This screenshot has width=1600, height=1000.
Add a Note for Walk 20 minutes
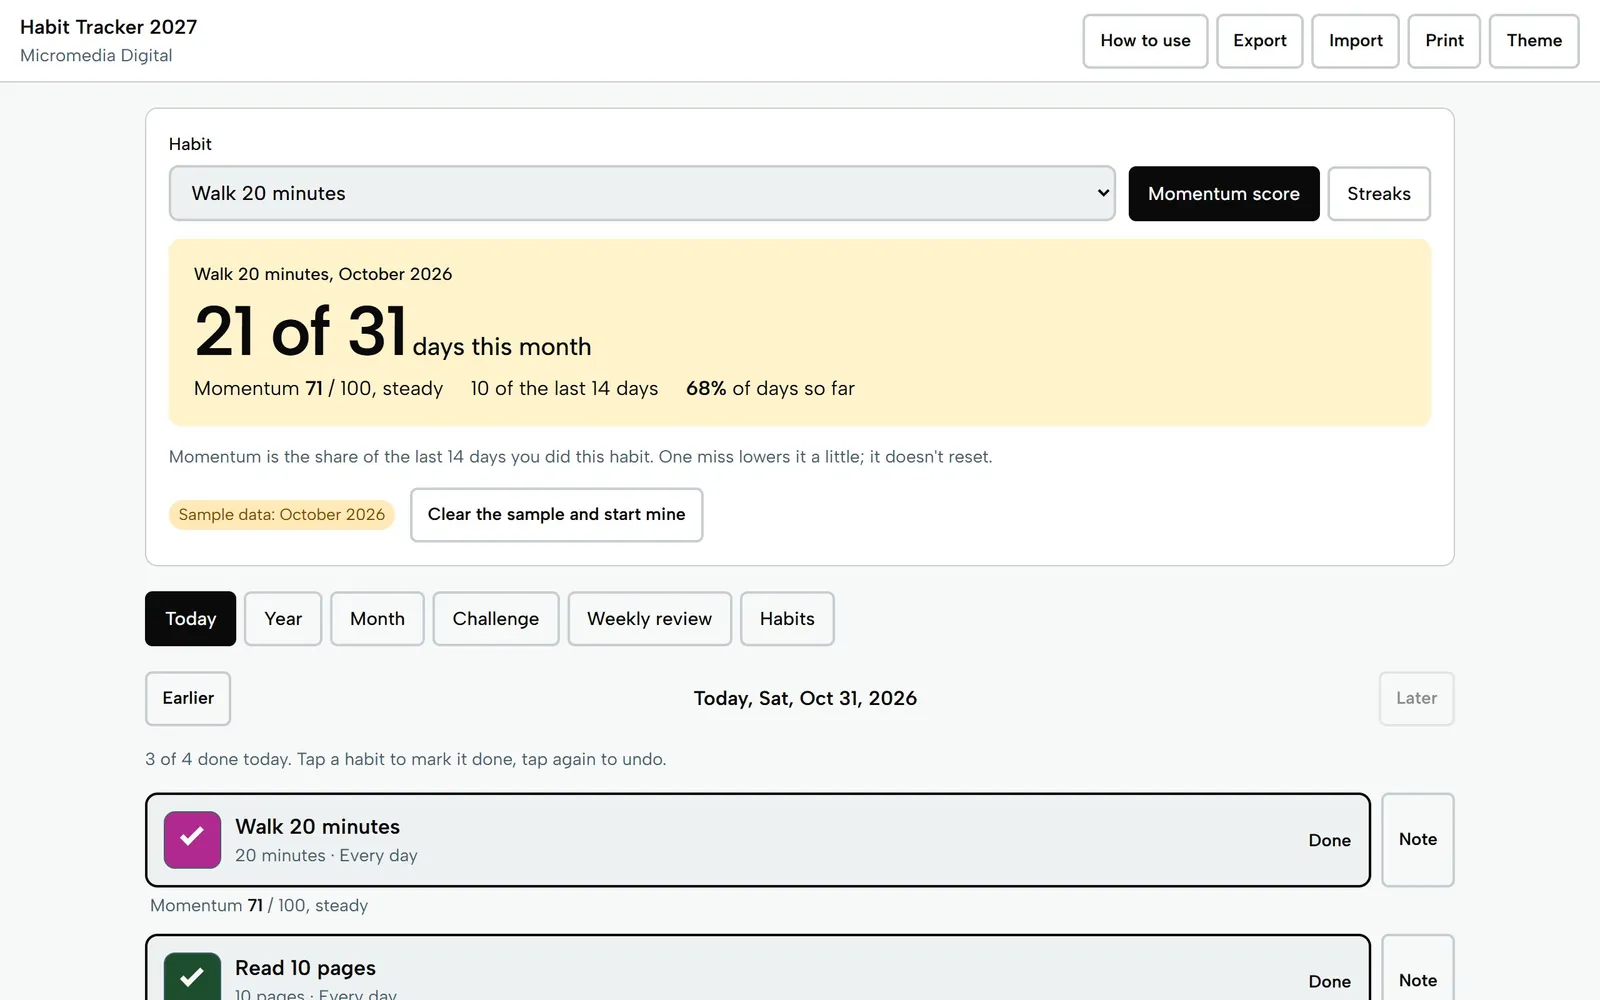coord(1418,840)
